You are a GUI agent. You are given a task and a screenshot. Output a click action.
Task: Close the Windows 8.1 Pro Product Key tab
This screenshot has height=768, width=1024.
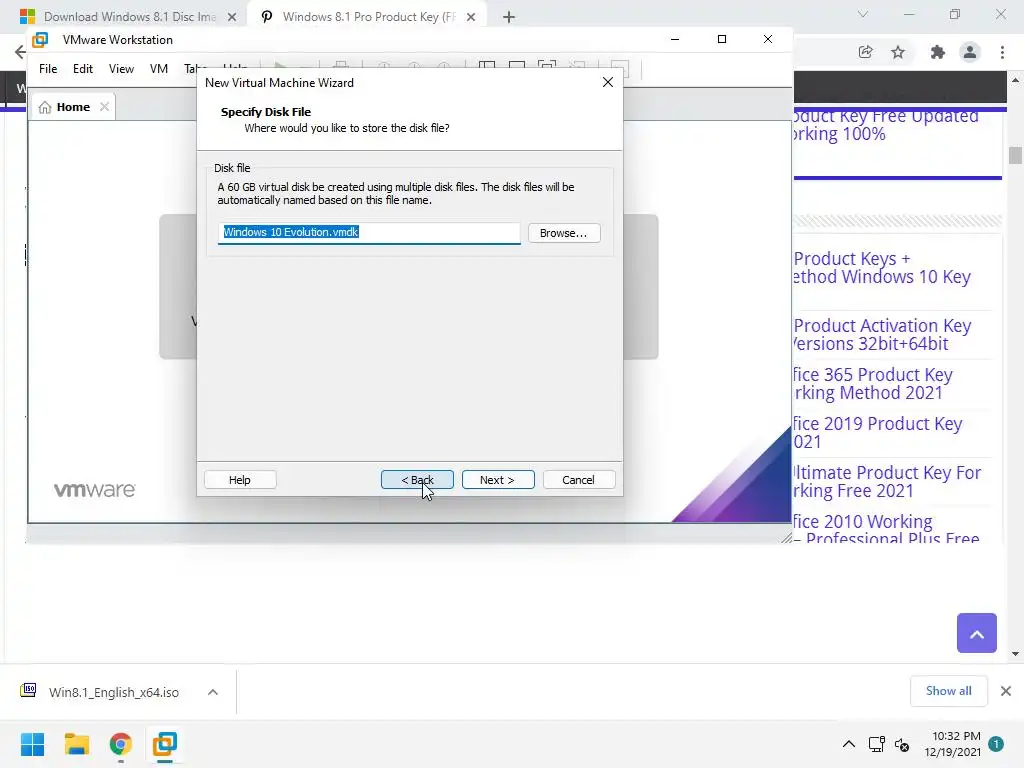(471, 17)
